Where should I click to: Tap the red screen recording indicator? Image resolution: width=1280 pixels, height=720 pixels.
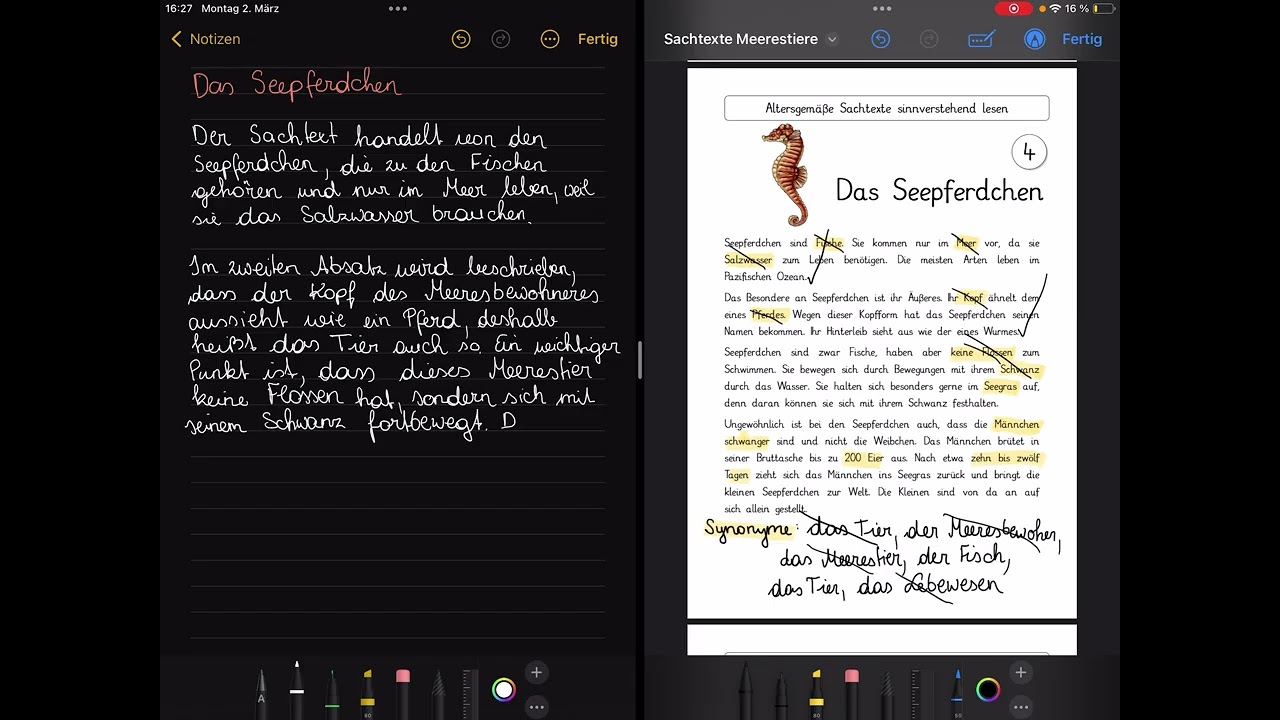click(1013, 8)
